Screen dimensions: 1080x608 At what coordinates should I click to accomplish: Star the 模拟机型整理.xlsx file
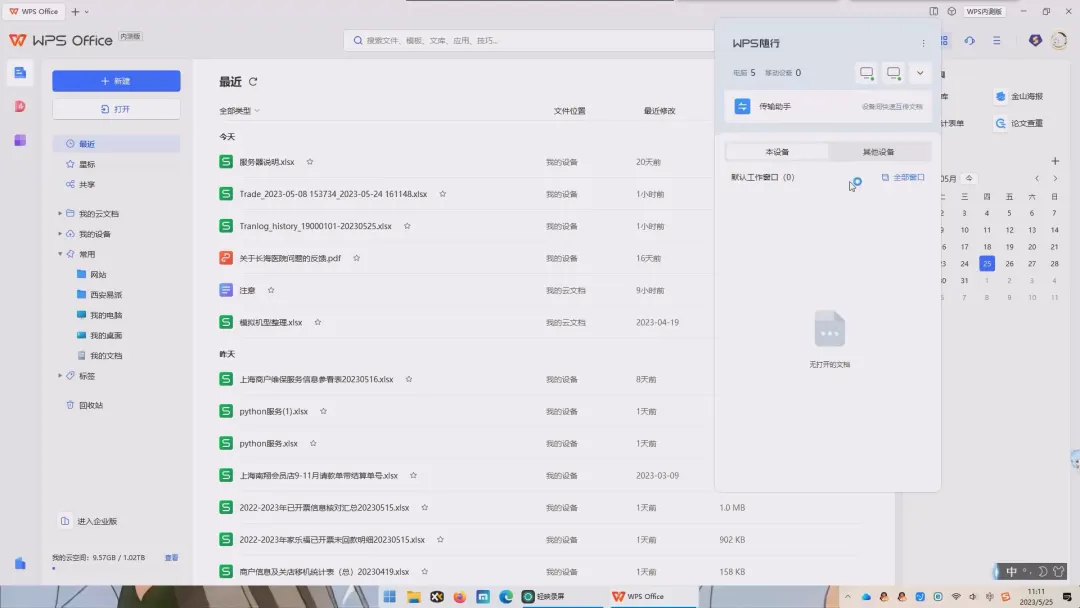(x=318, y=322)
